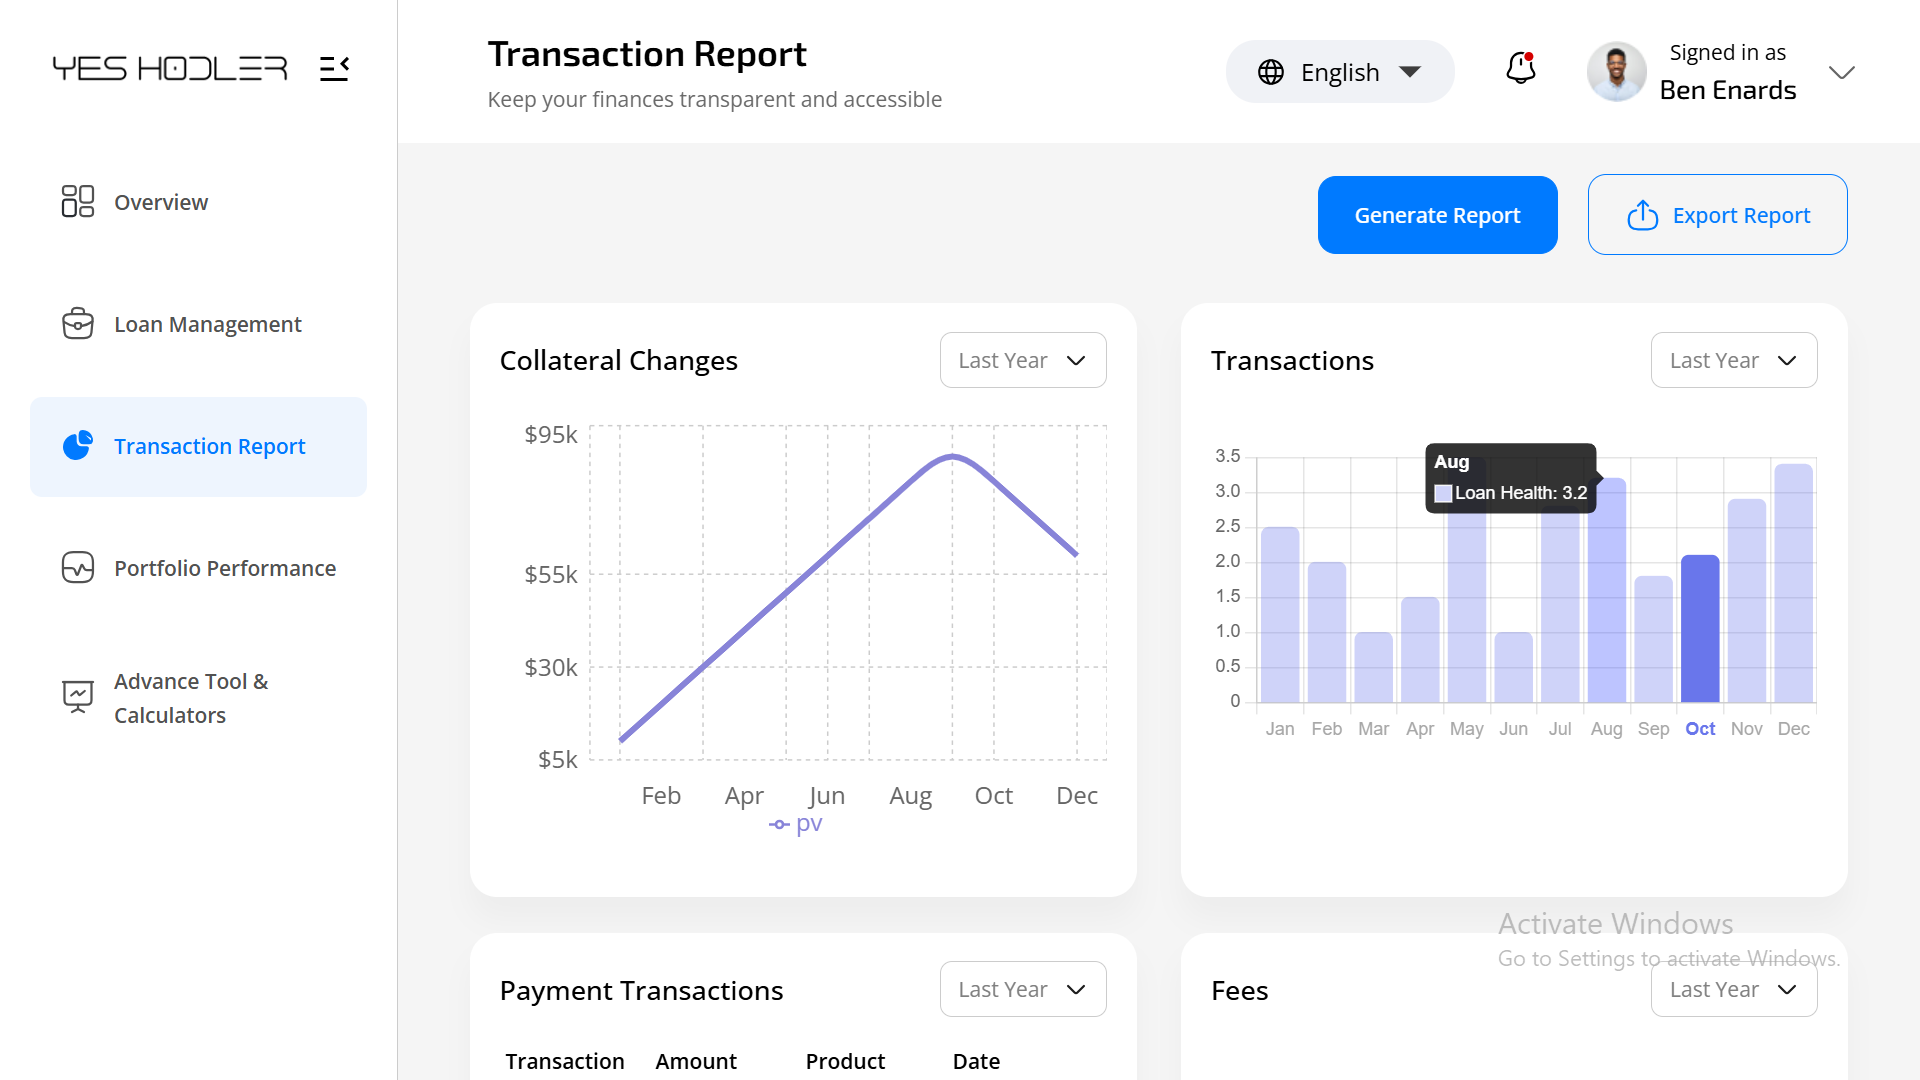
Task: Open the Loan Management menu item
Action: click(x=207, y=324)
